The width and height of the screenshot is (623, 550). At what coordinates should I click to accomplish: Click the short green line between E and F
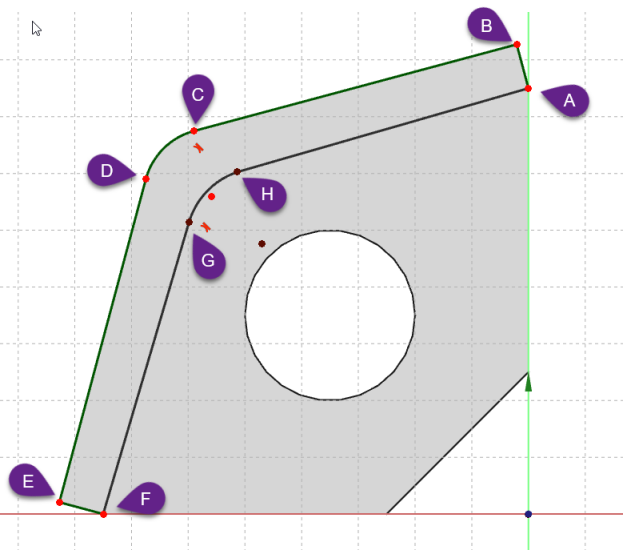point(81,508)
